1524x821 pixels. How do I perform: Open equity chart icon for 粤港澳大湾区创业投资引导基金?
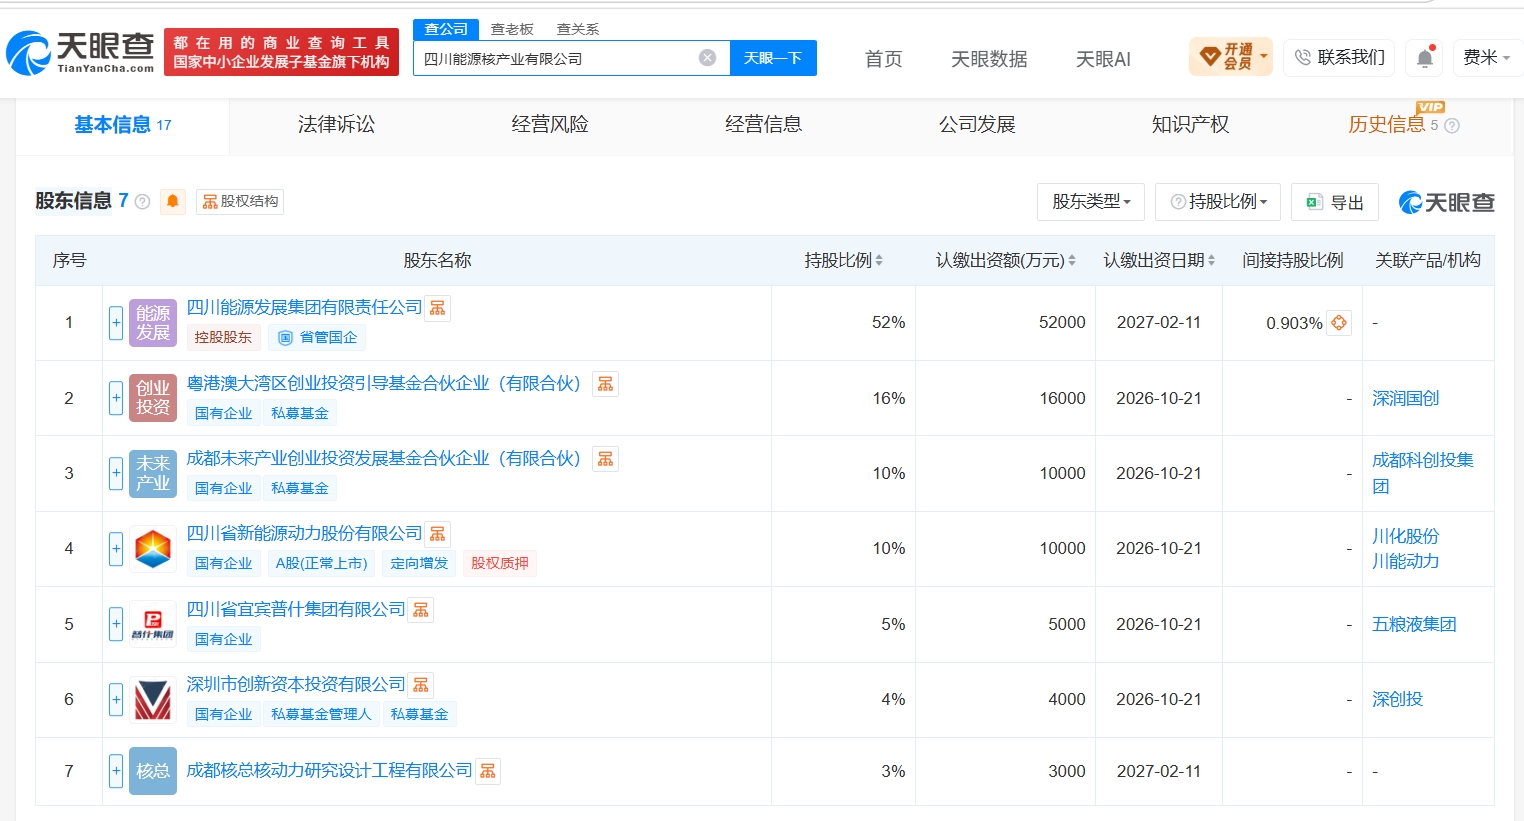point(605,384)
